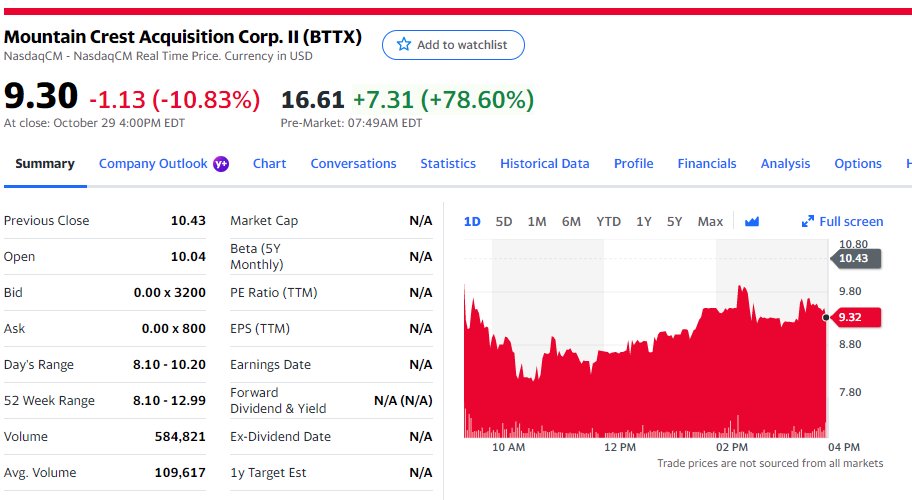The image size is (912, 500).
Task: Click the Add to watchlist button
Action: tap(453, 45)
